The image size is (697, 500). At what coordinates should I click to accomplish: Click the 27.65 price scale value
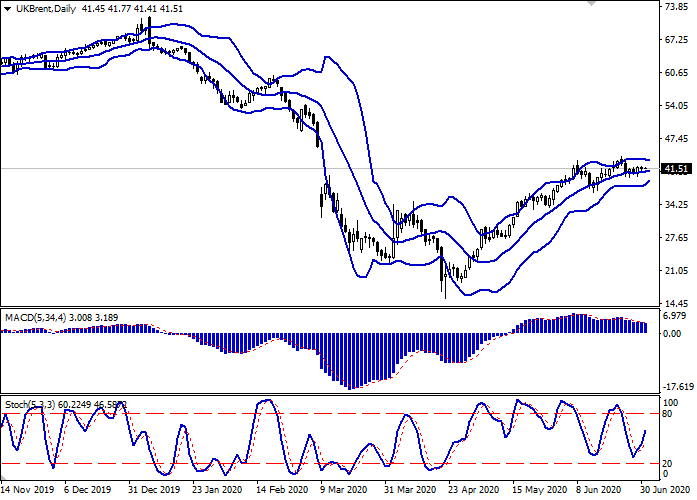(678, 238)
